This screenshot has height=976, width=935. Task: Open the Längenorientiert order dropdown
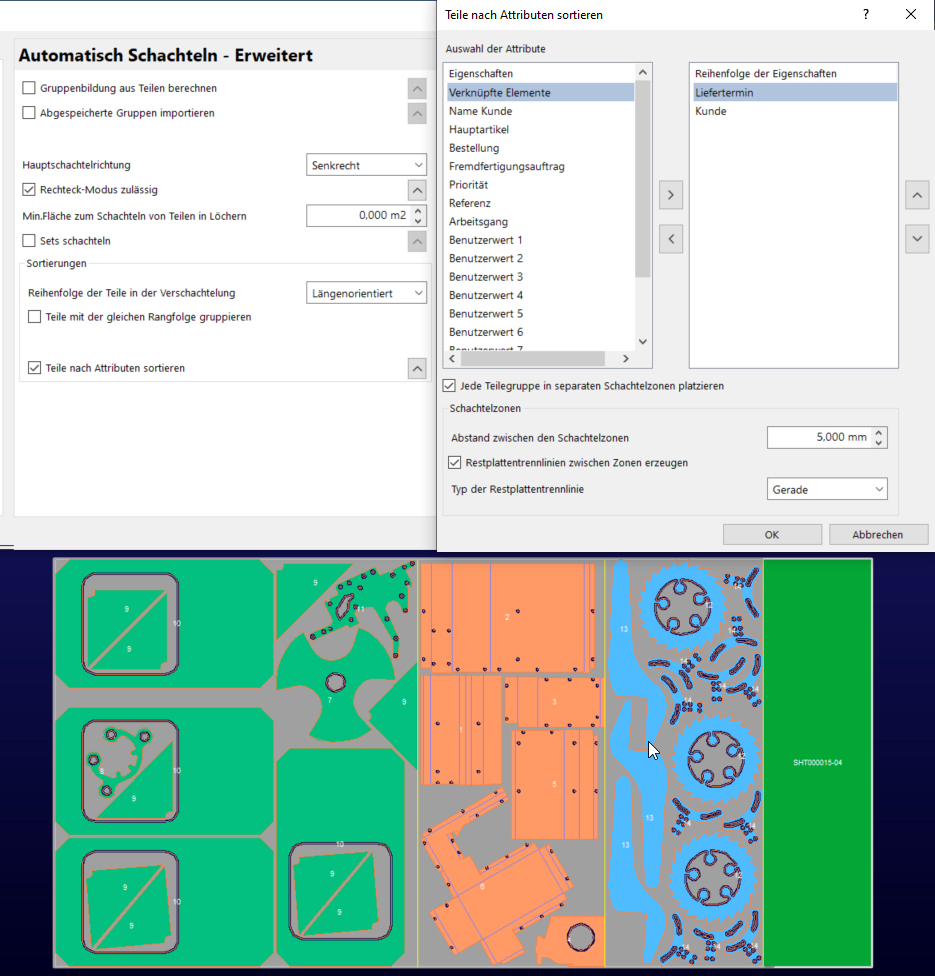(367, 293)
